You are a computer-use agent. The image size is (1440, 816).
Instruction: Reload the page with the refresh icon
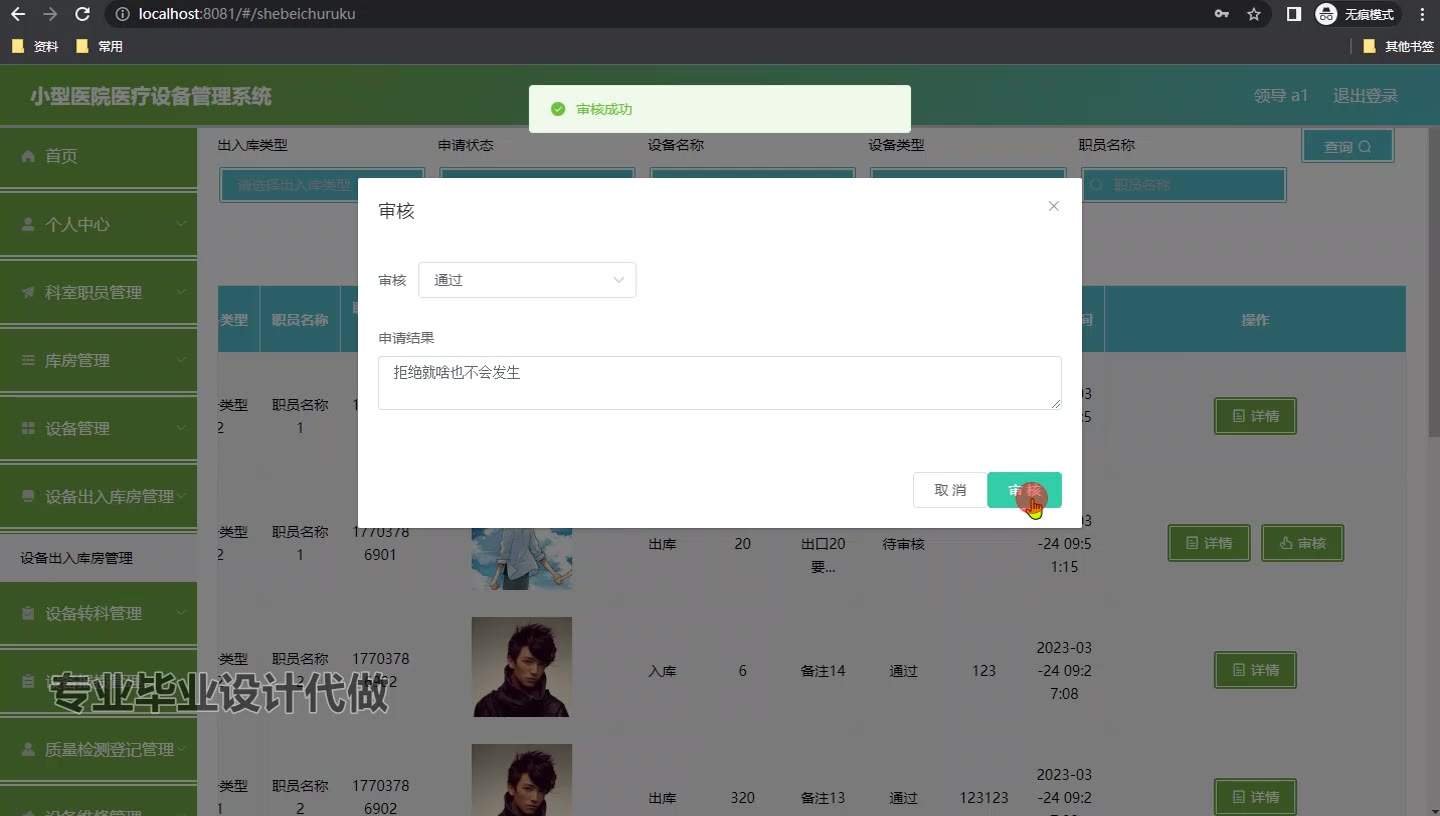83,14
